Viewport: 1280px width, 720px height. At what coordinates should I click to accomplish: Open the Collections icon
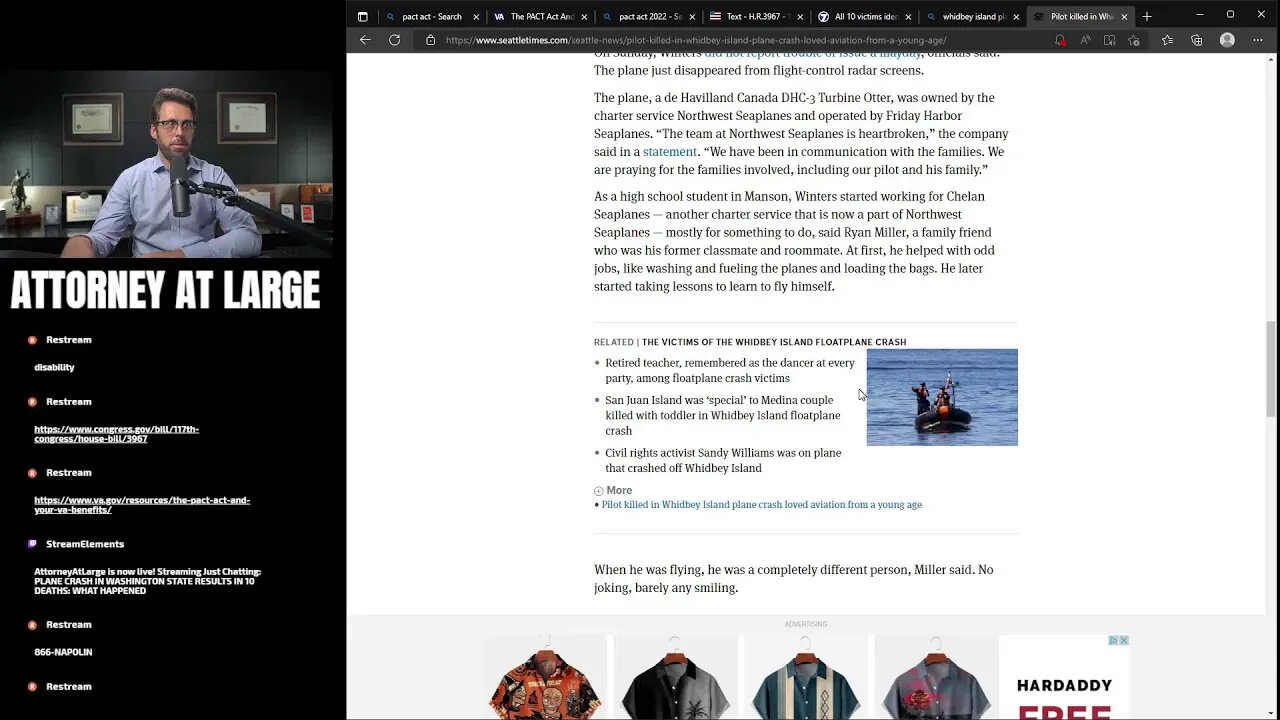(x=1196, y=40)
